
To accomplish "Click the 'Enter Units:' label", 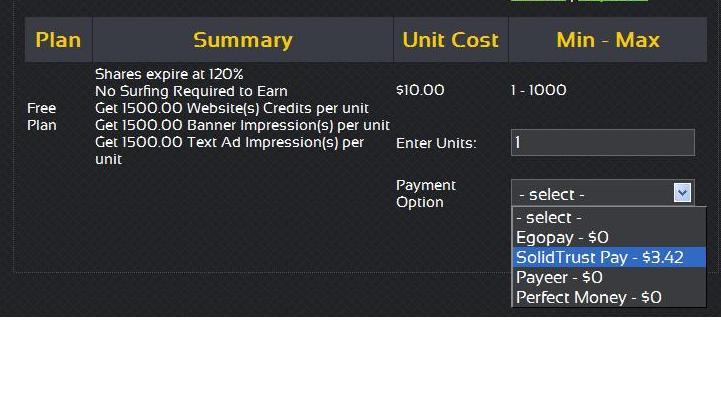I will (x=436, y=143).
